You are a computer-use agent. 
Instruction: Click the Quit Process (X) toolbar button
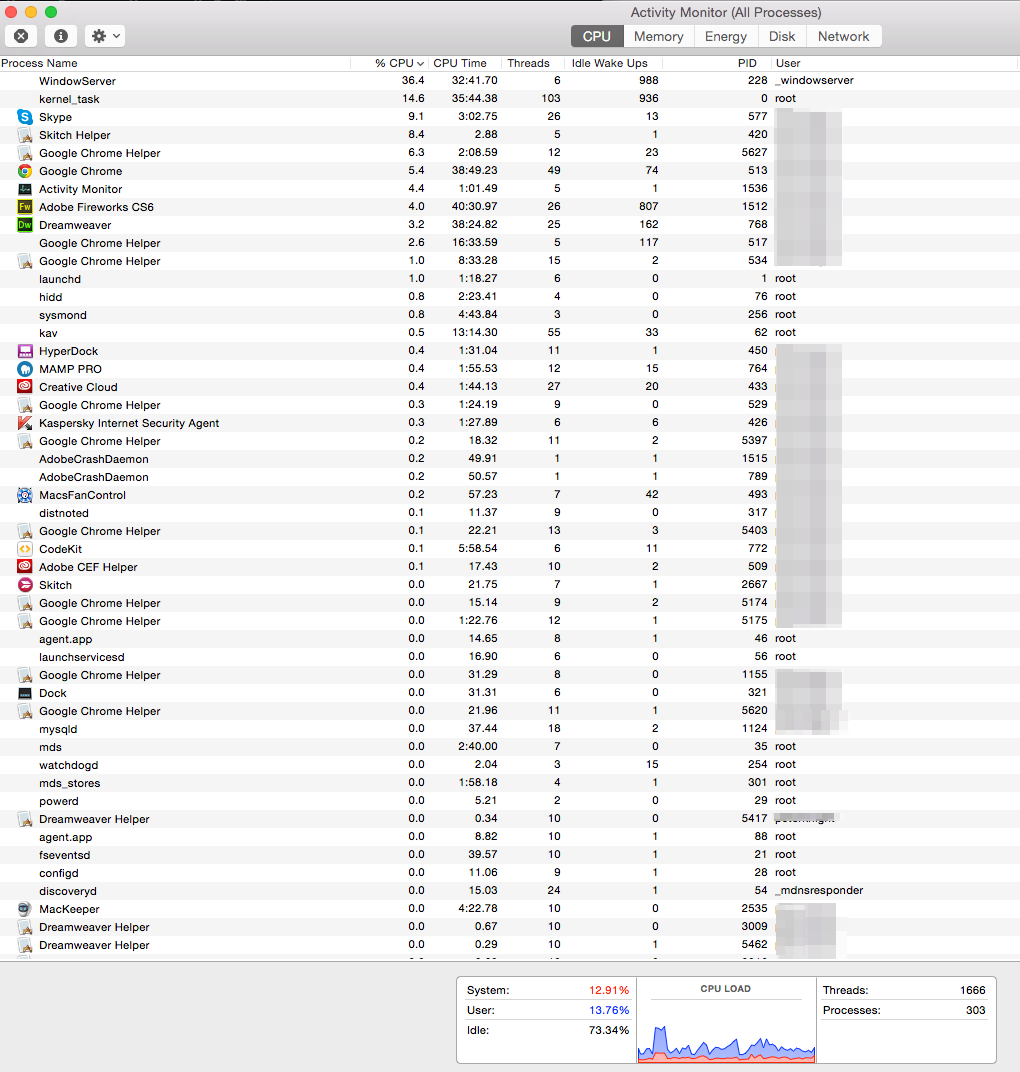point(21,36)
